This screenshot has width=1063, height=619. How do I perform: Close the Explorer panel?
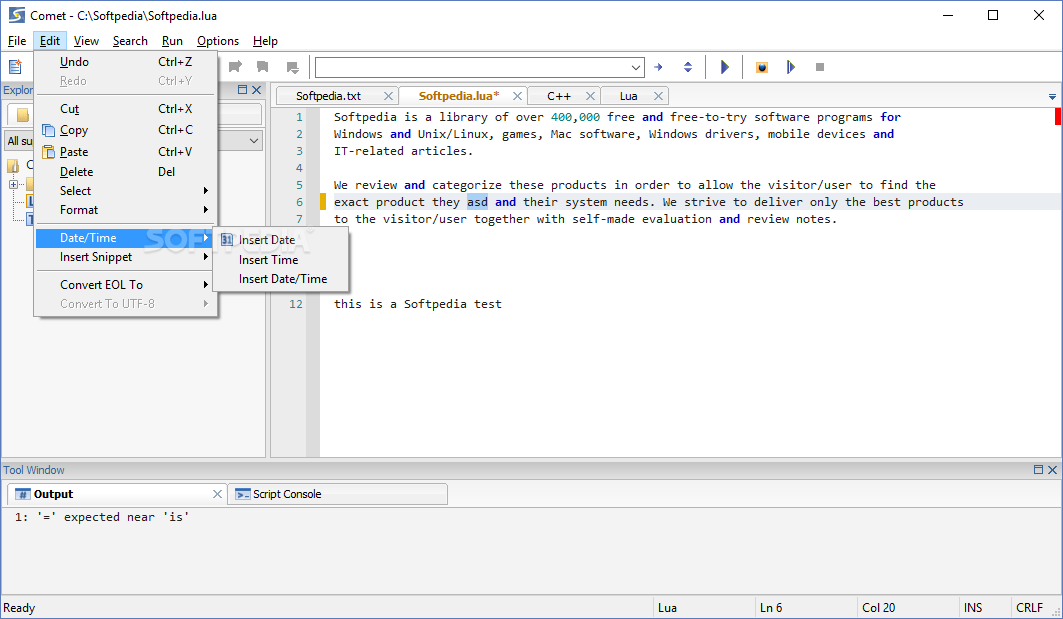(x=256, y=89)
